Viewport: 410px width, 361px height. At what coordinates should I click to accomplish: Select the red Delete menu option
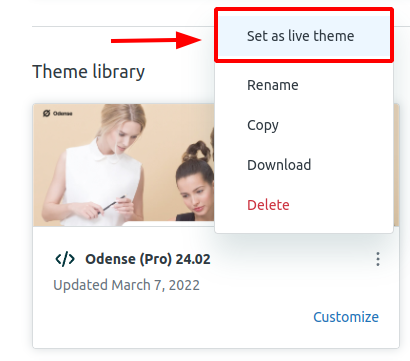pyautogui.click(x=268, y=205)
